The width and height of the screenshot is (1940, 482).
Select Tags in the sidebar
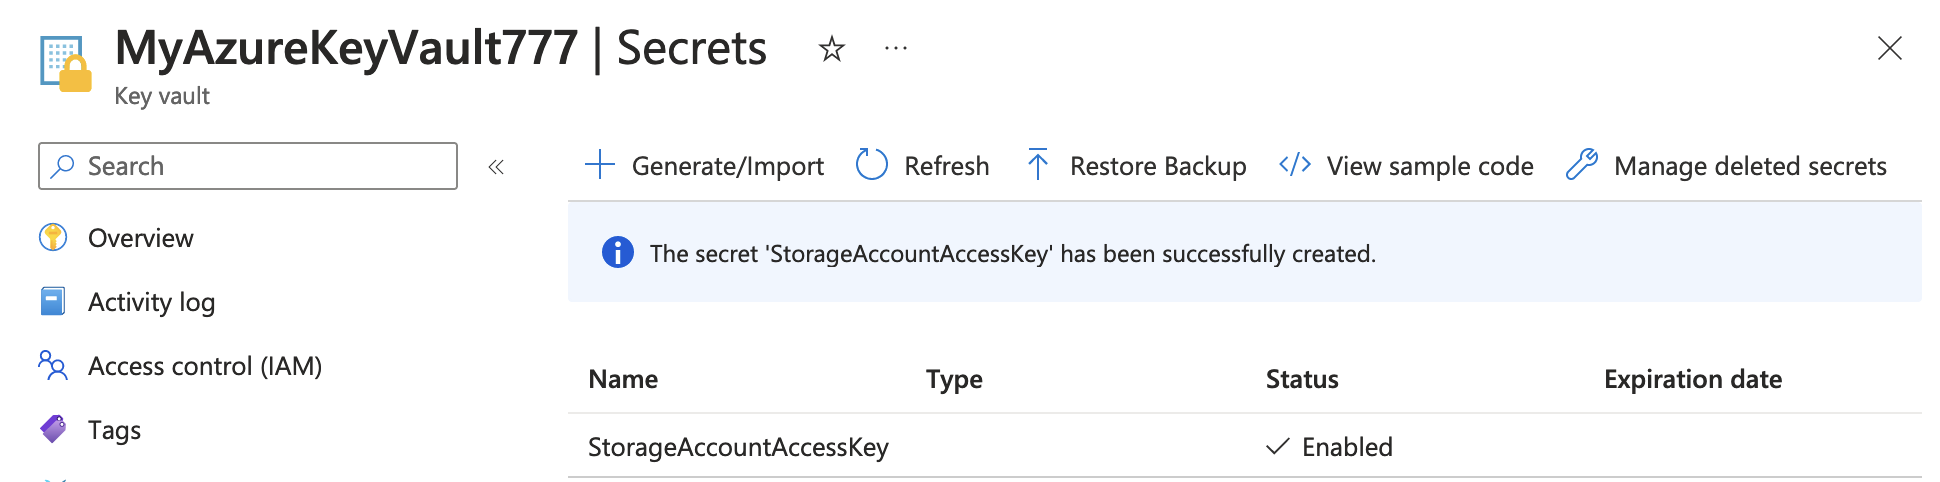114,430
